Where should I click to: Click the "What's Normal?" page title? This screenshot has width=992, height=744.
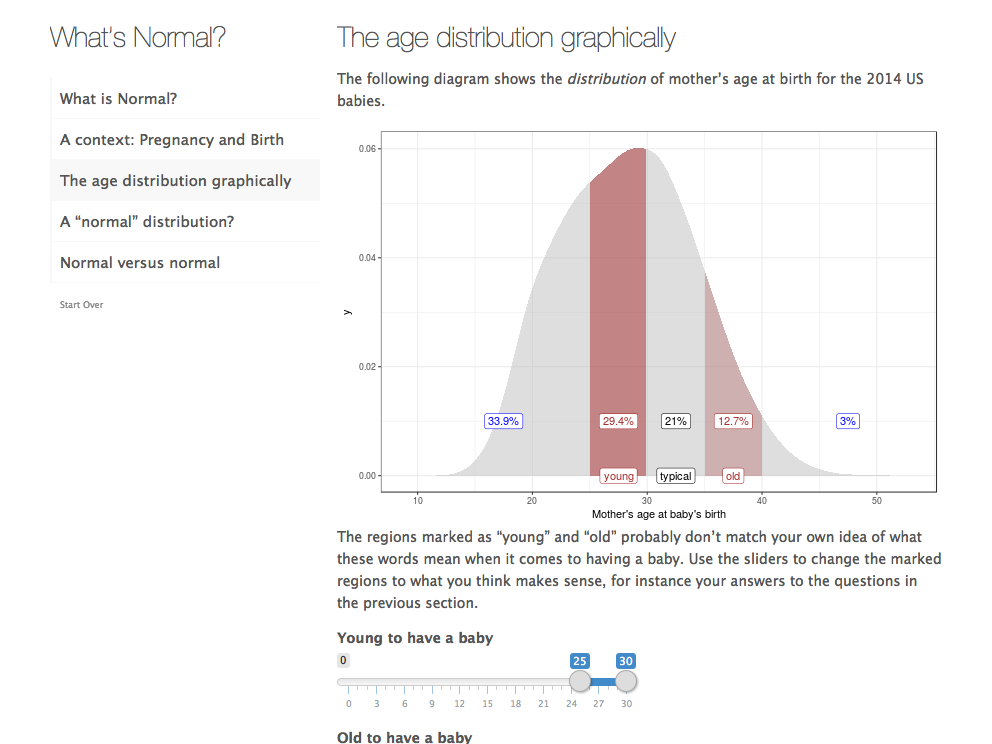click(x=138, y=38)
